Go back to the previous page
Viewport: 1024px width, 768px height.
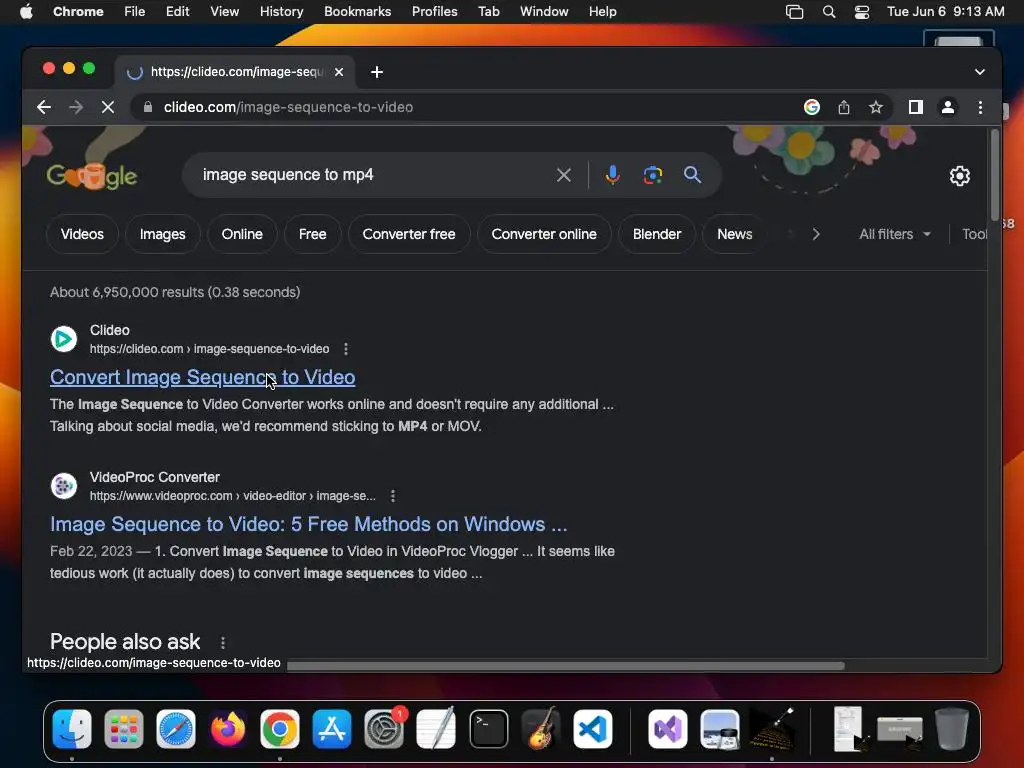pos(44,107)
